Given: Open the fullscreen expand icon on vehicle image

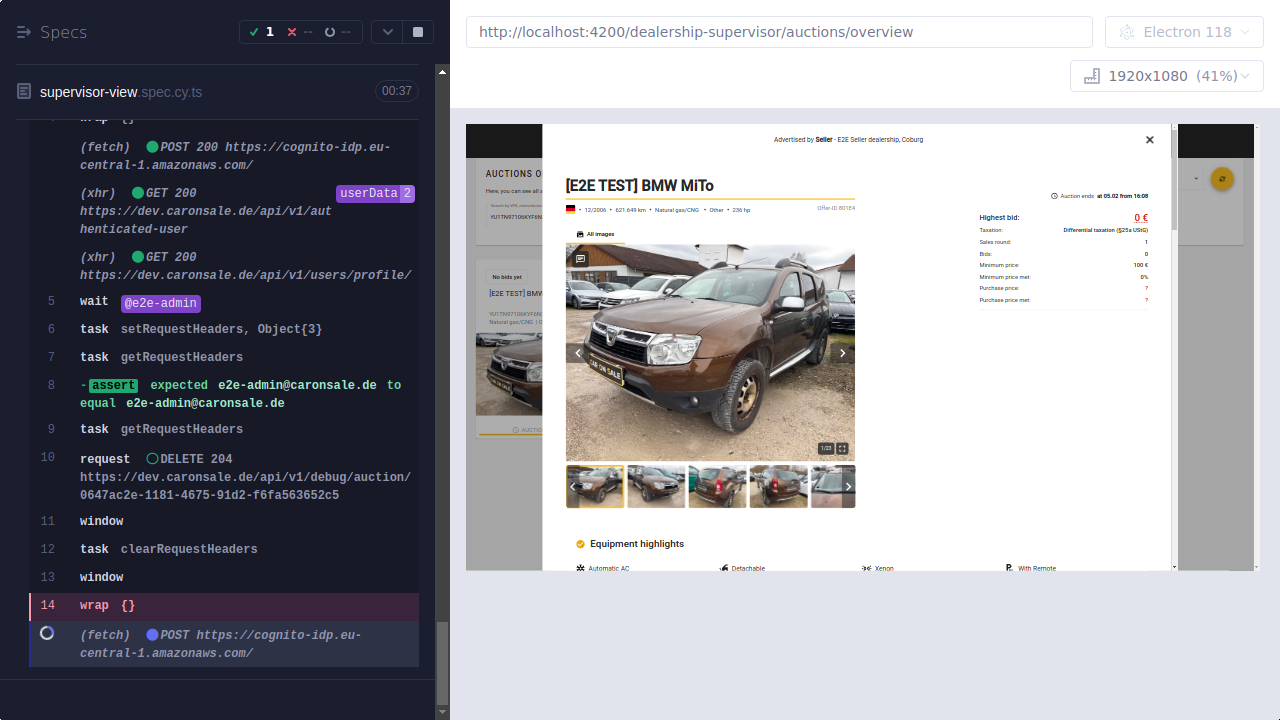Looking at the screenshot, I should (x=842, y=449).
